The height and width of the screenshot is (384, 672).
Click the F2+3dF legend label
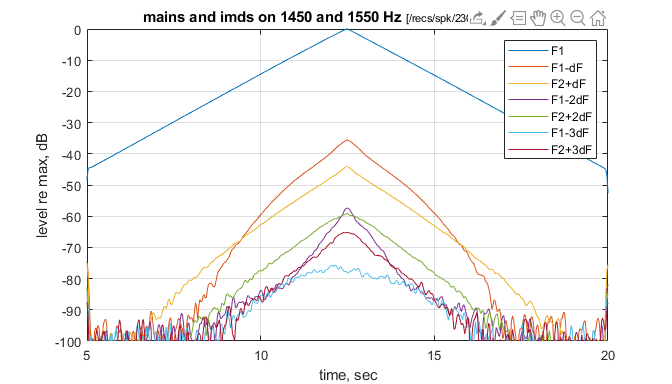click(x=571, y=150)
